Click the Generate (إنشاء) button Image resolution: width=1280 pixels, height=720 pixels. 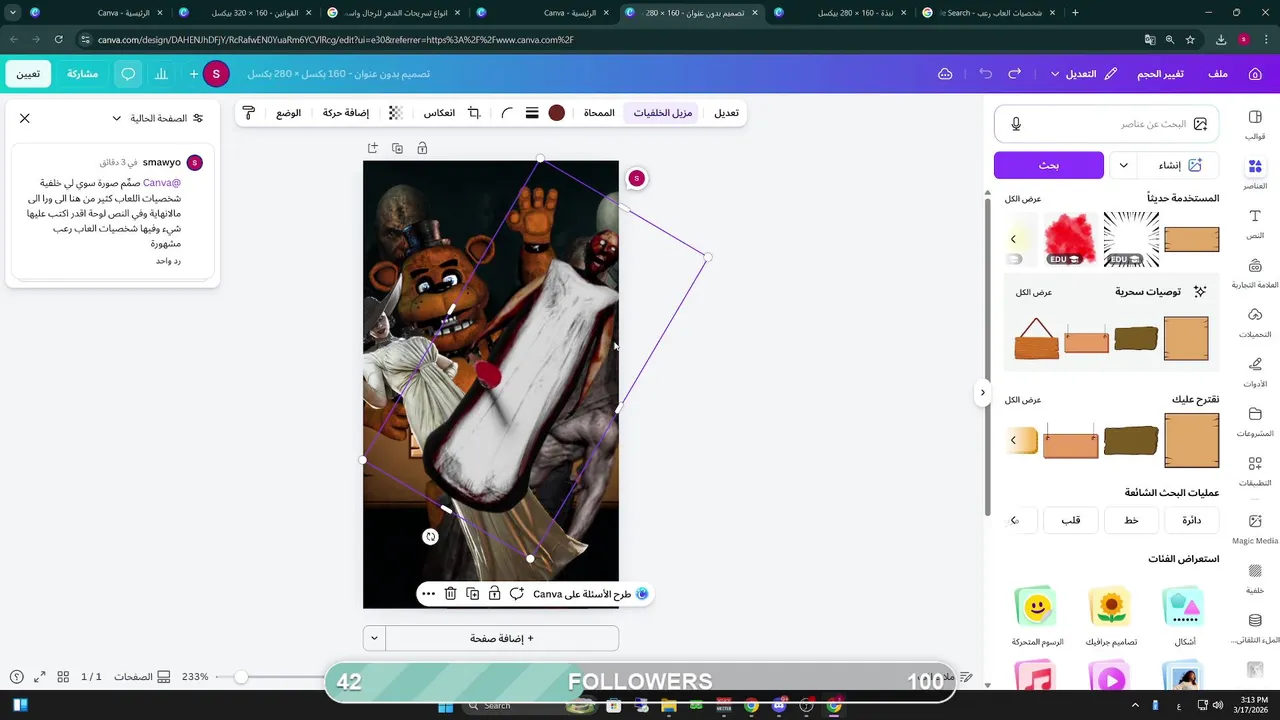tap(1178, 165)
